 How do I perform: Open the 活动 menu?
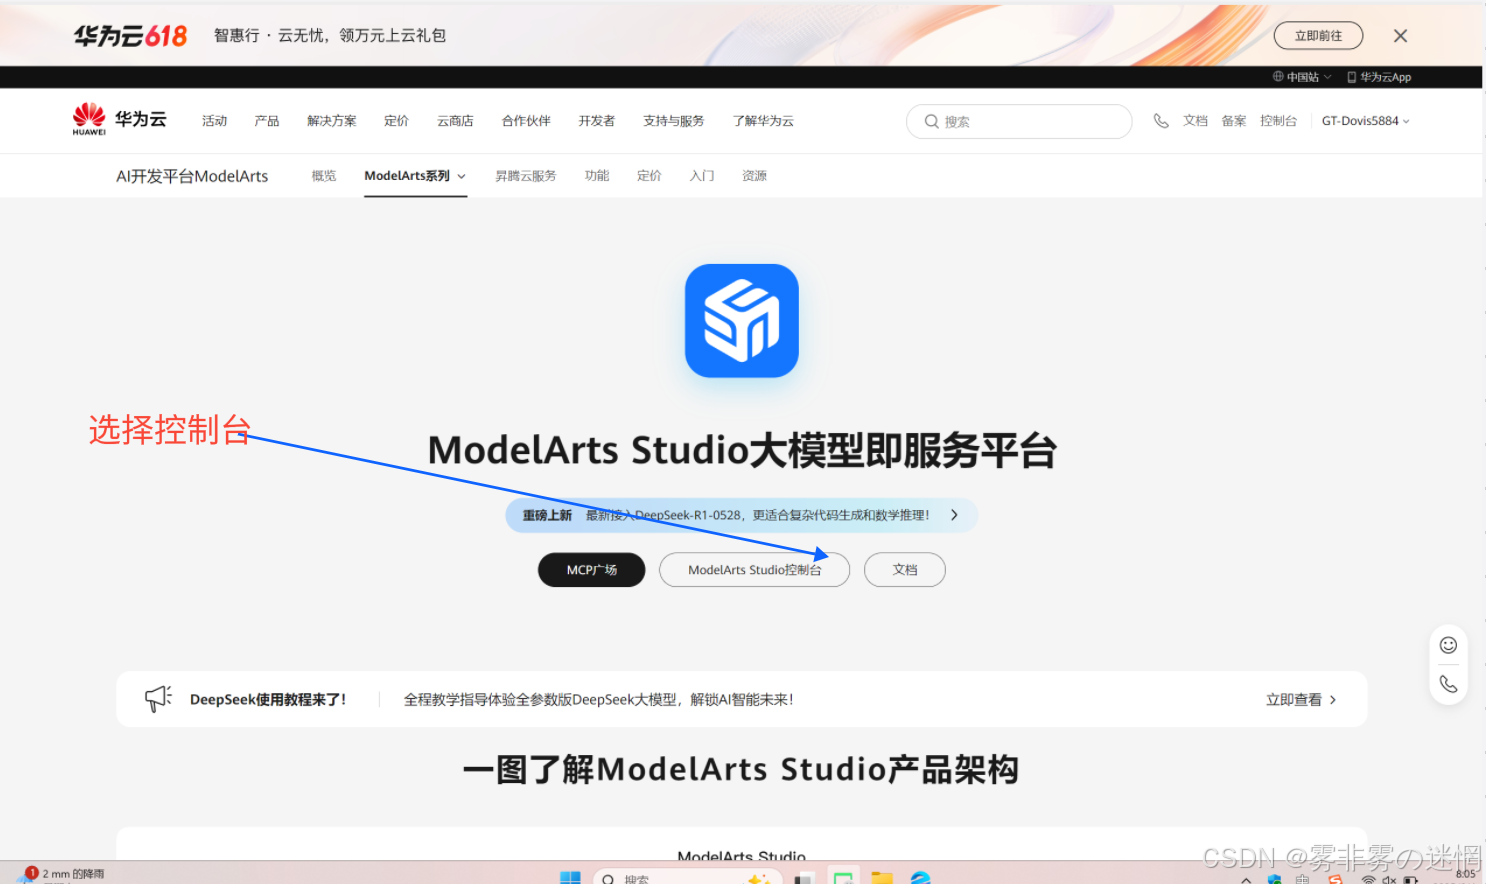[x=214, y=121]
